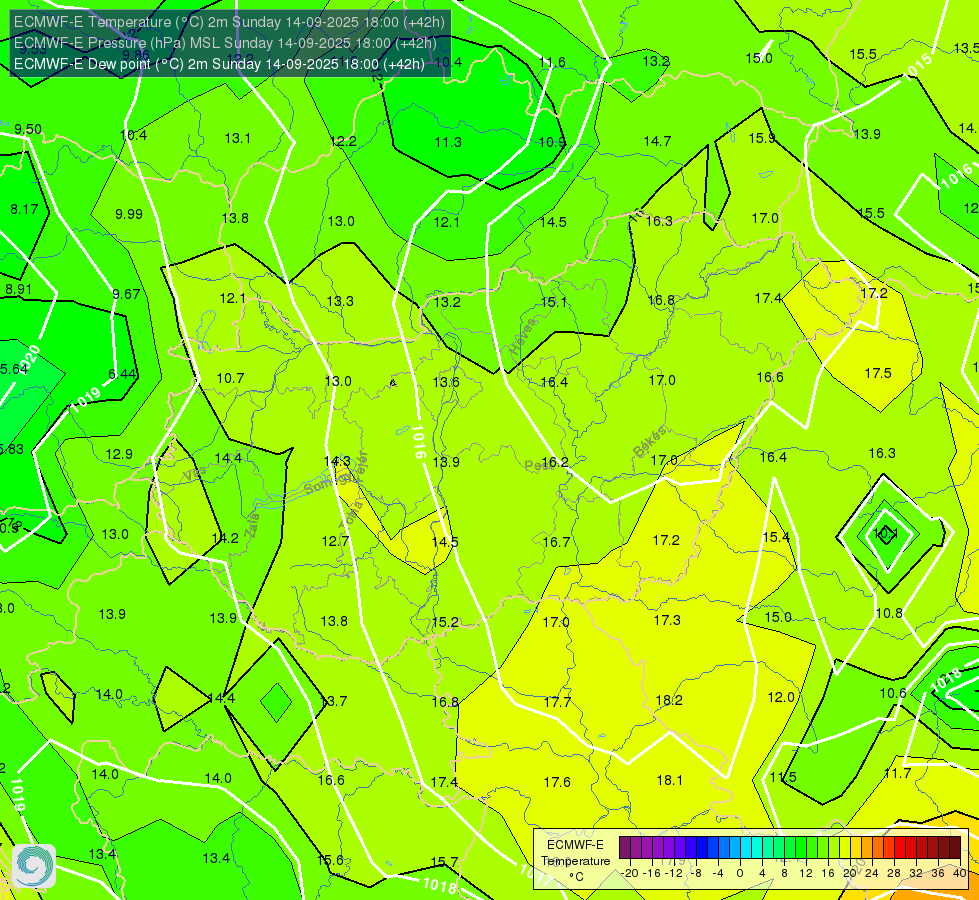
Task: Click the 11.3 temperature value
Action: [x=448, y=142]
